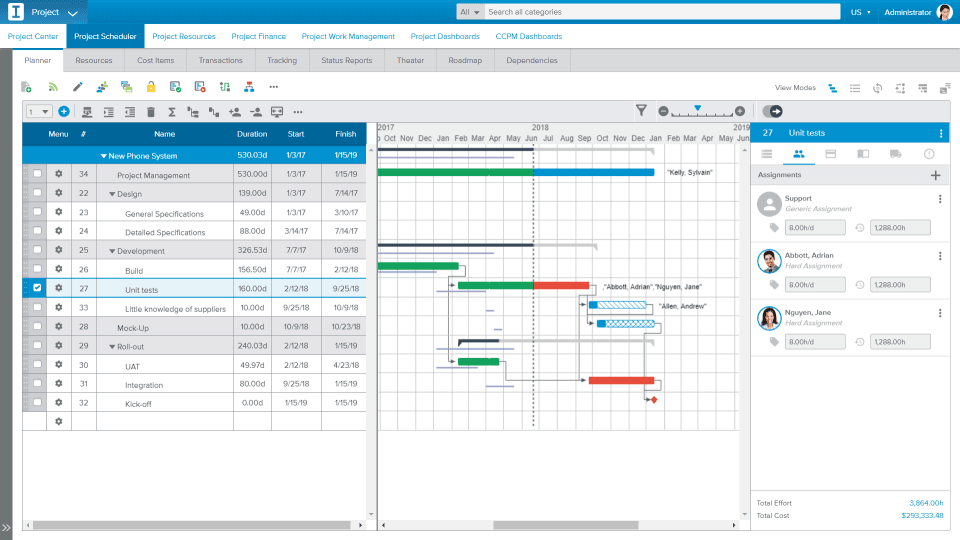Toggle the side panel switch

773,111
